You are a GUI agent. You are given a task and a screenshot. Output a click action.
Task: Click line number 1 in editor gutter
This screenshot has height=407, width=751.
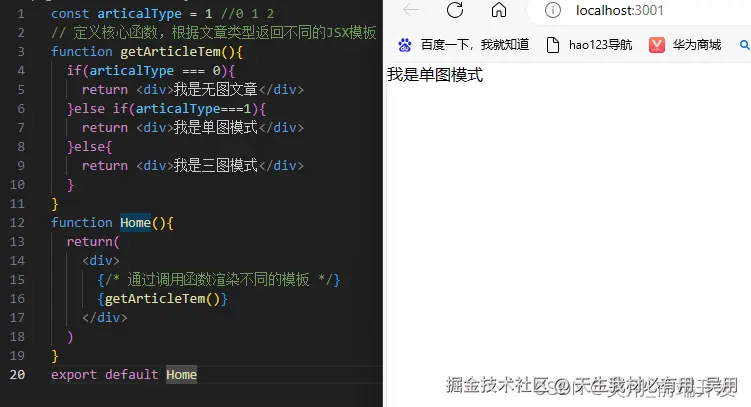pos(21,14)
